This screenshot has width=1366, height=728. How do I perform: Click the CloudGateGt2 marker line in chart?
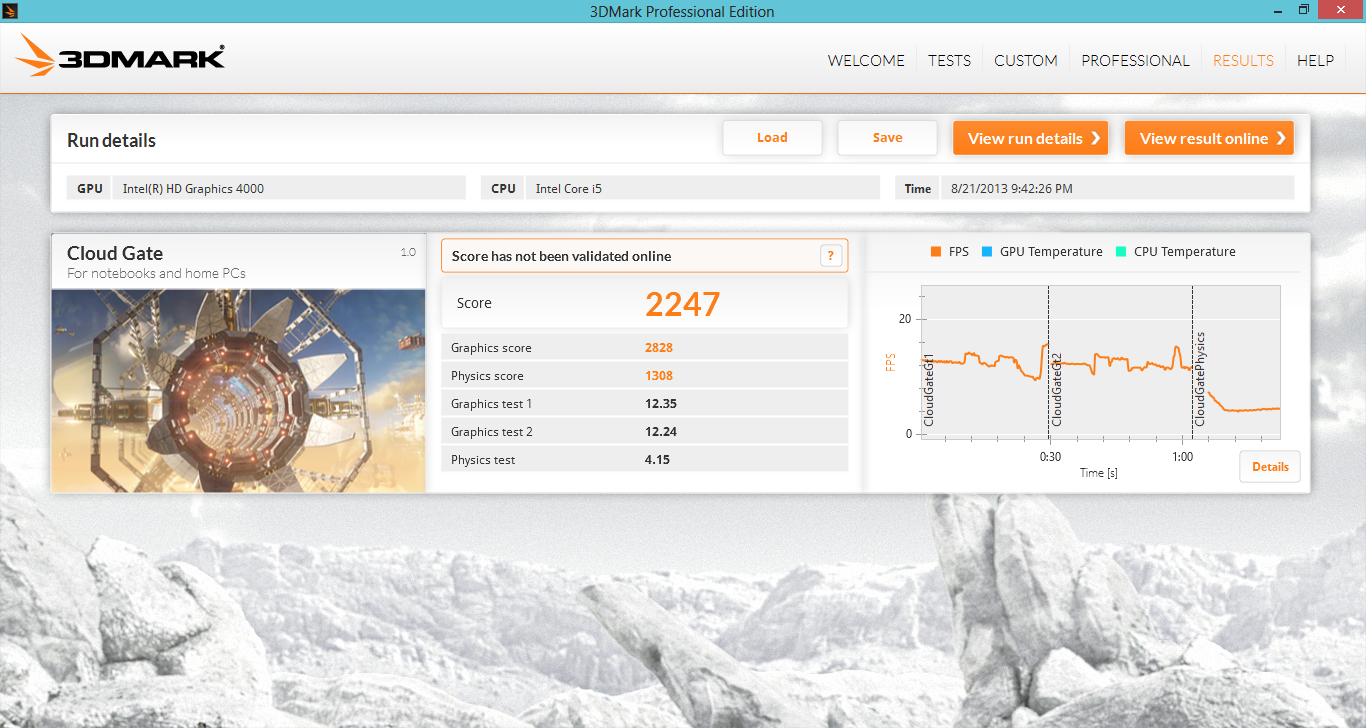coord(1048,362)
